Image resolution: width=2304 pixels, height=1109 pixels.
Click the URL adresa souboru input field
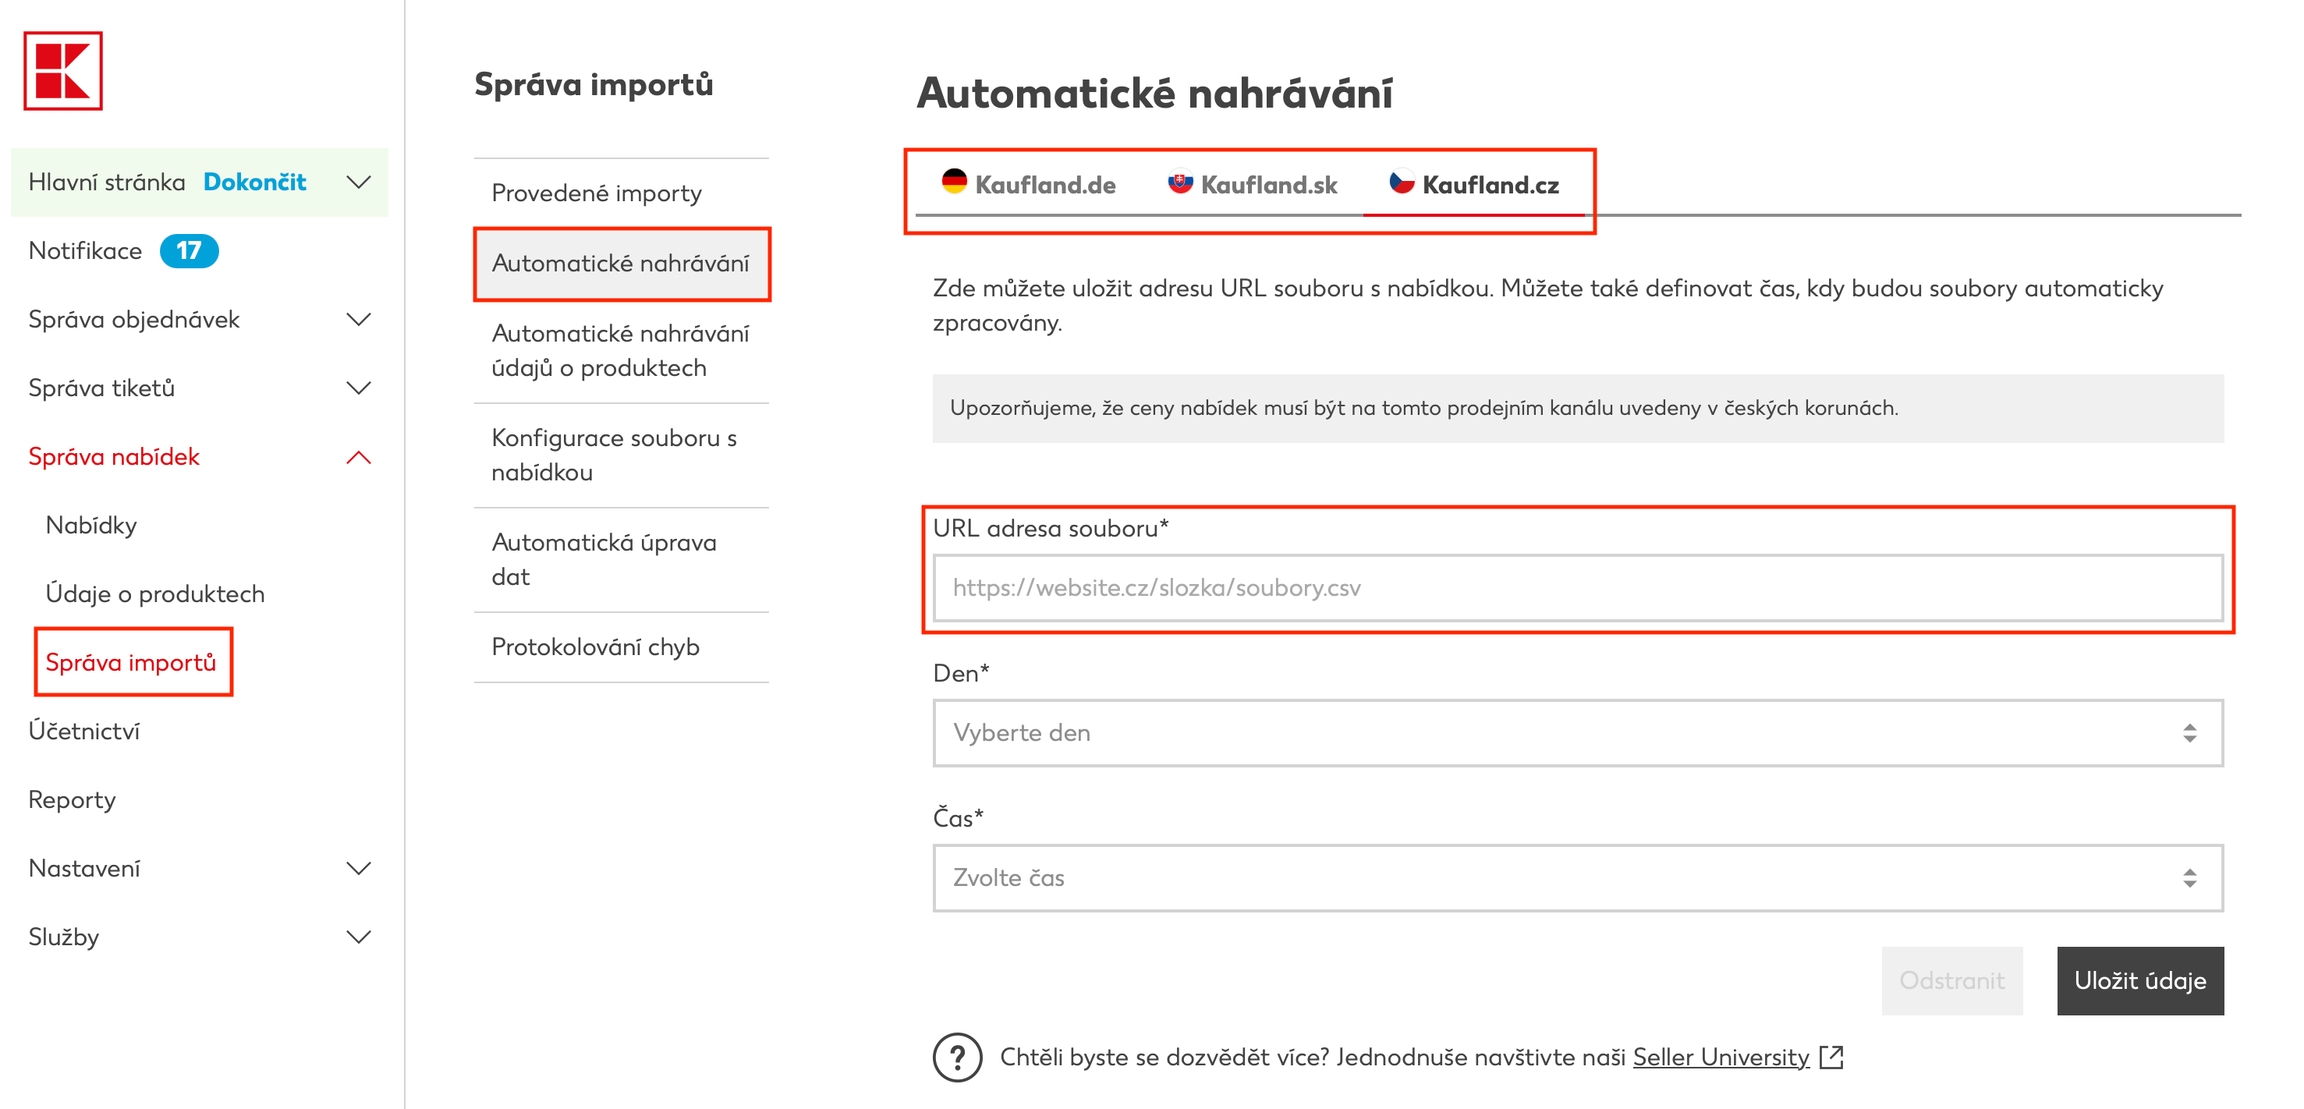point(1577,588)
